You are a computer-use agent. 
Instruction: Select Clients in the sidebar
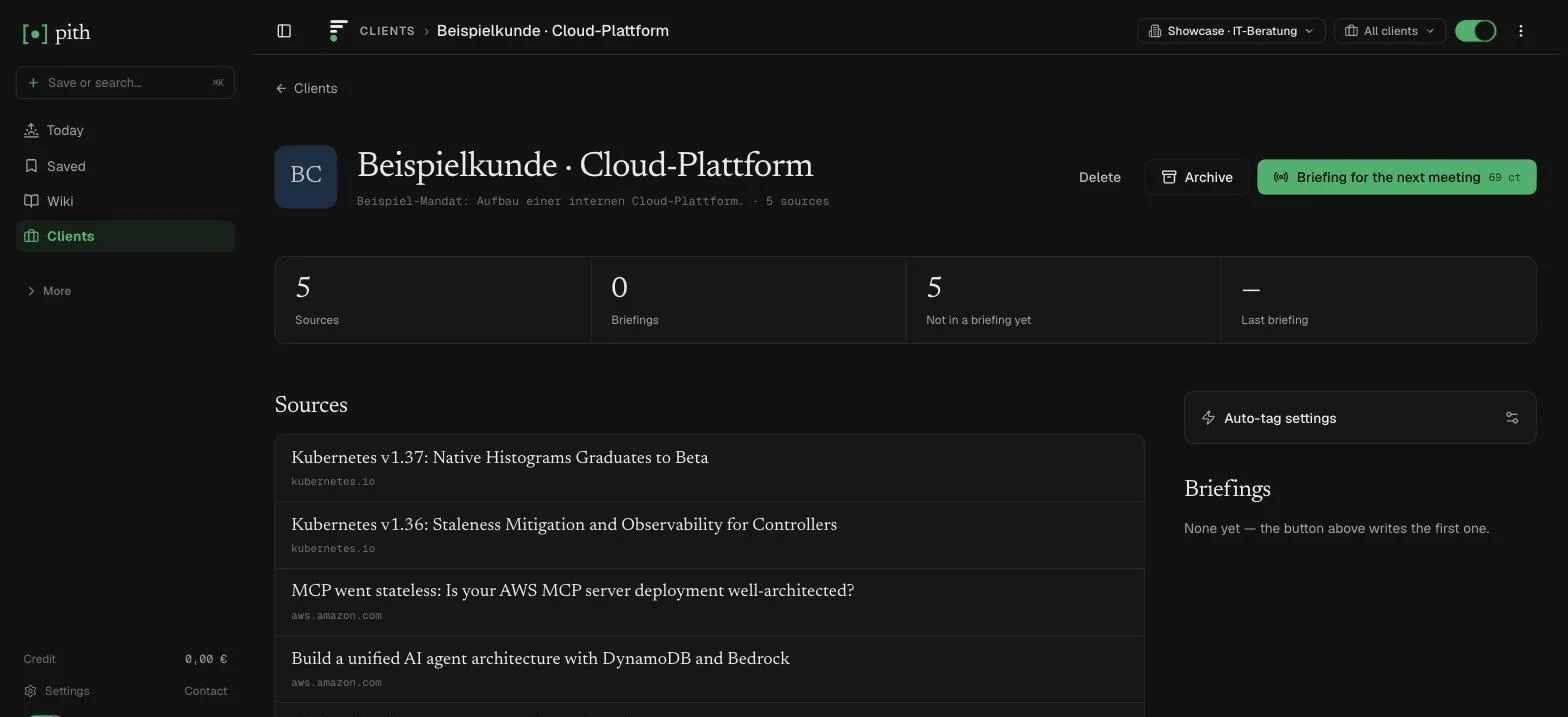pyautogui.click(x=125, y=236)
